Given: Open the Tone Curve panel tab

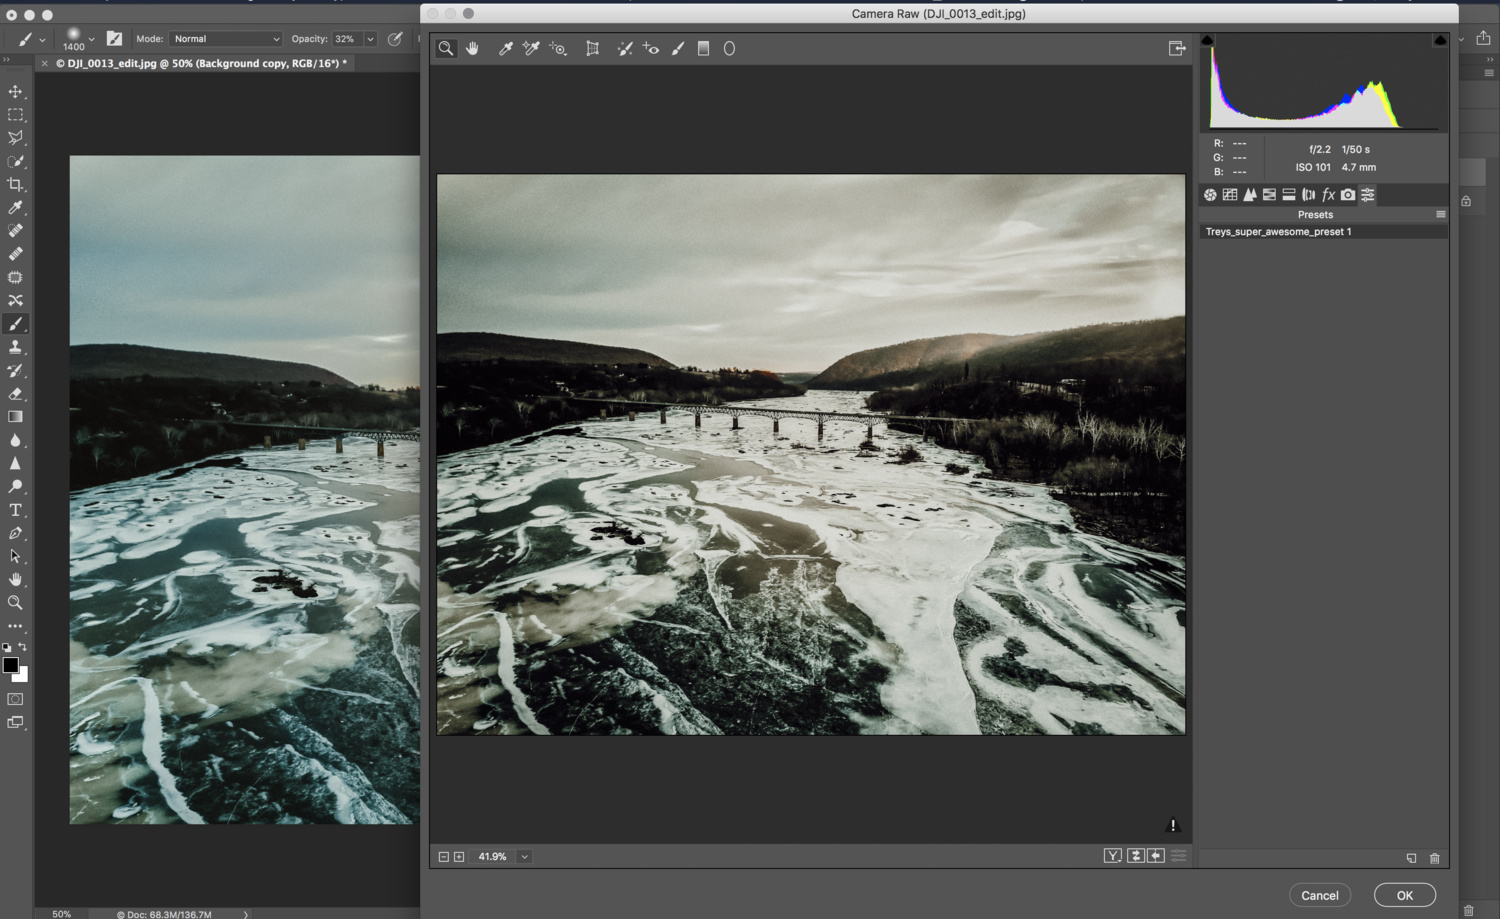Looking at the screenshot, I should coord(1229,194).
